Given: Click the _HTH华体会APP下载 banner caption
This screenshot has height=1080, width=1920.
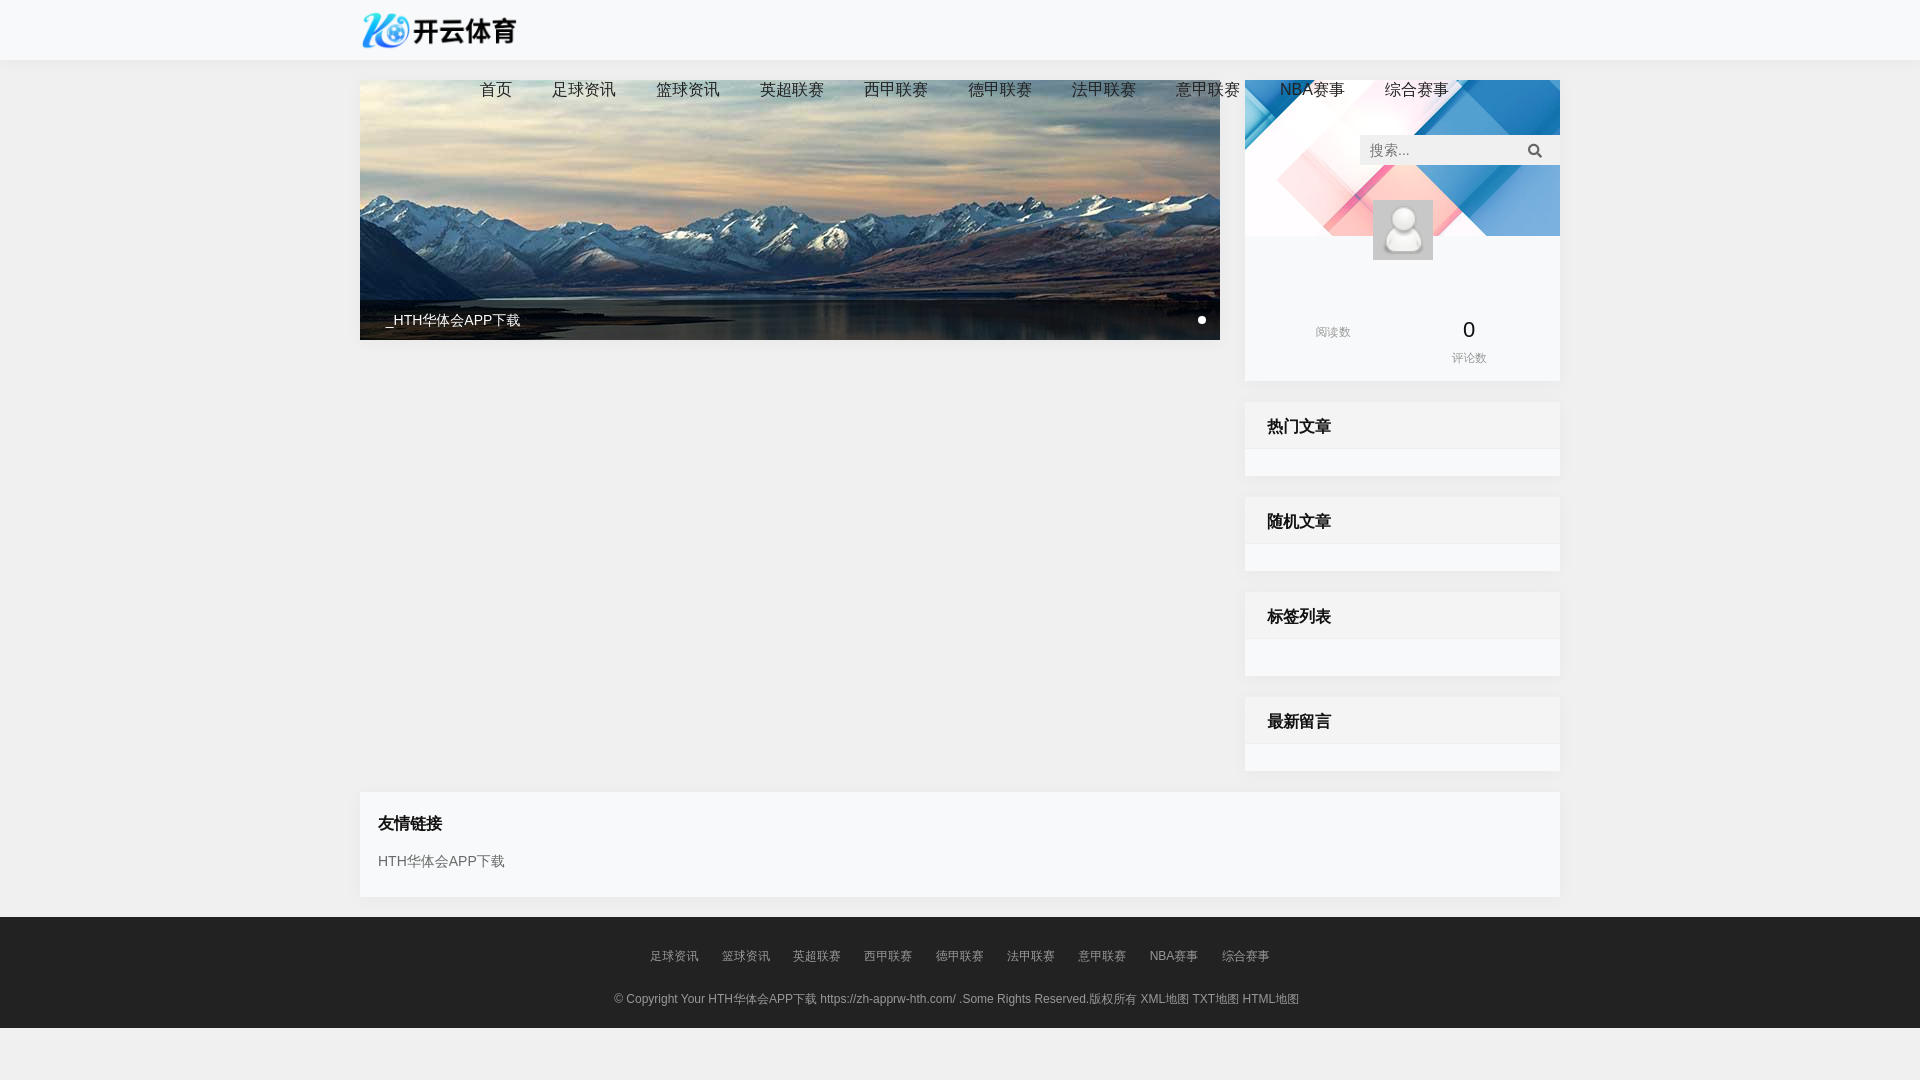Looking at the screenshot, I should click(453, 320).
